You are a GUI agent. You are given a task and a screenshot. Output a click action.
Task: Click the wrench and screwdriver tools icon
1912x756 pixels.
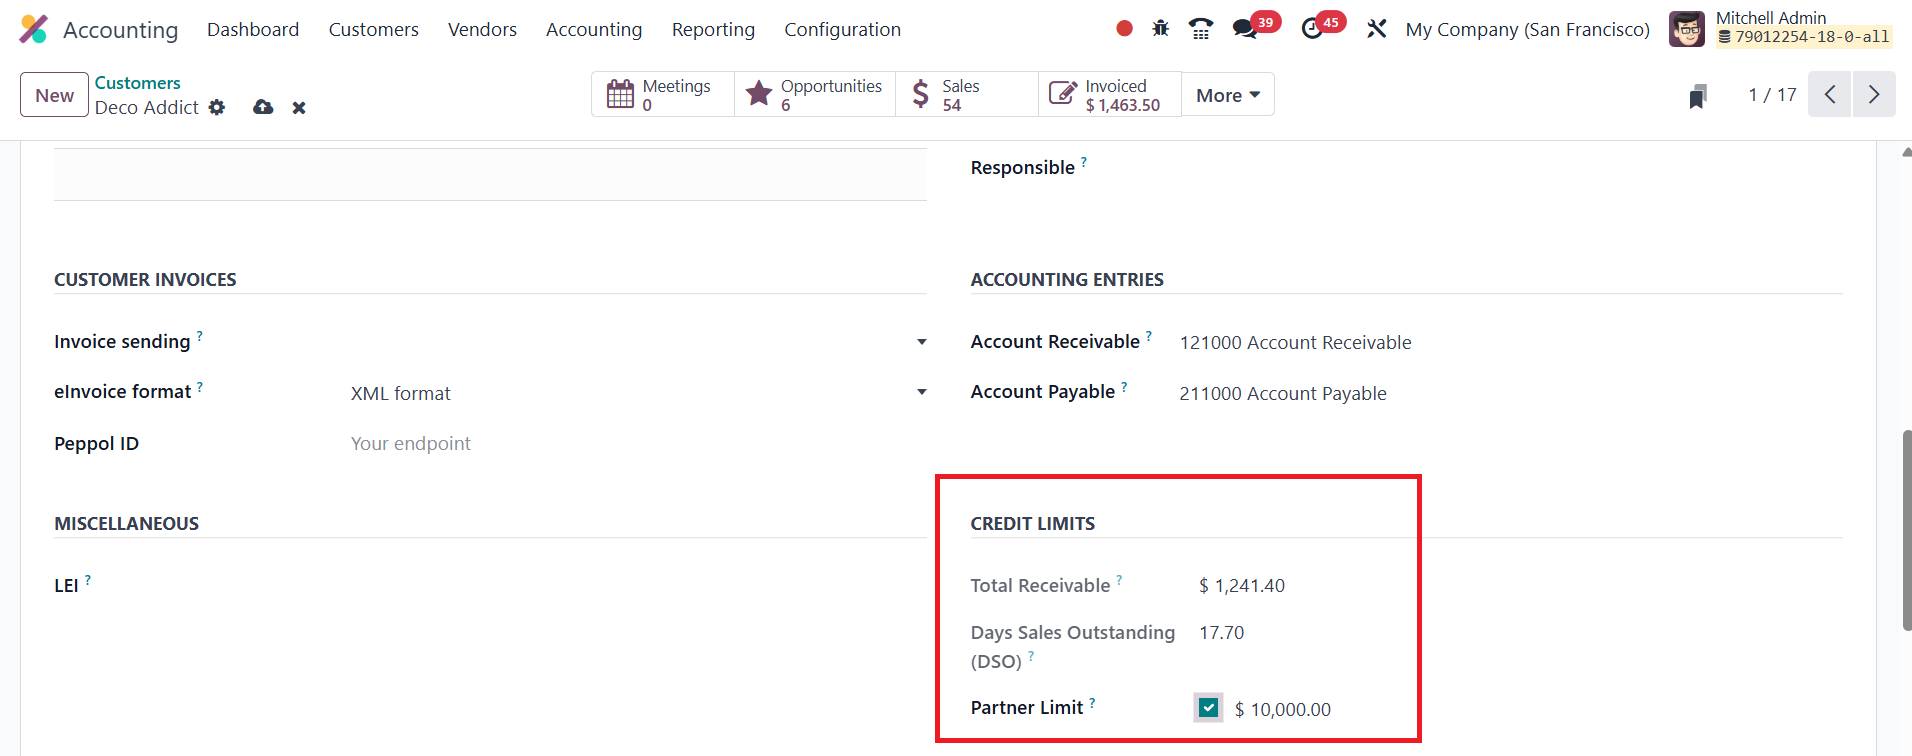click(x=1377, y=29)
